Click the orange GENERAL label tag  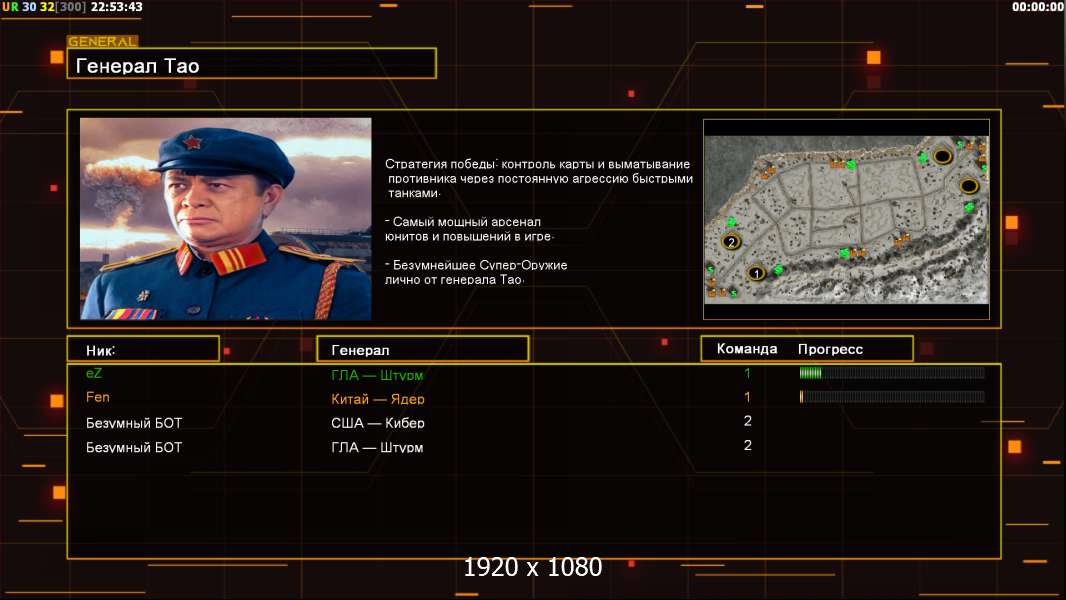pos(102,41)
